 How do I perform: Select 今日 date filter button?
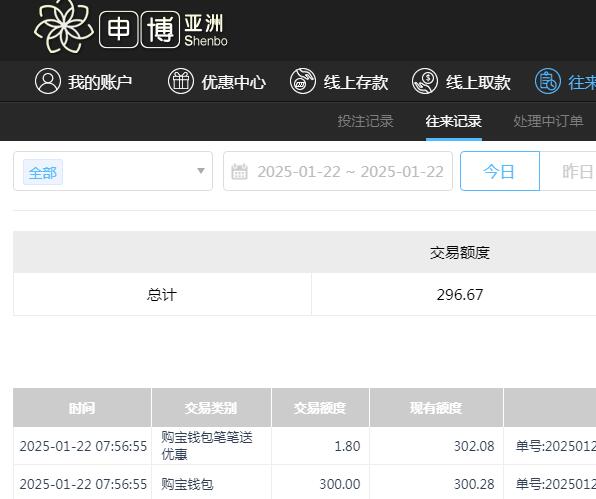[499, 171]
